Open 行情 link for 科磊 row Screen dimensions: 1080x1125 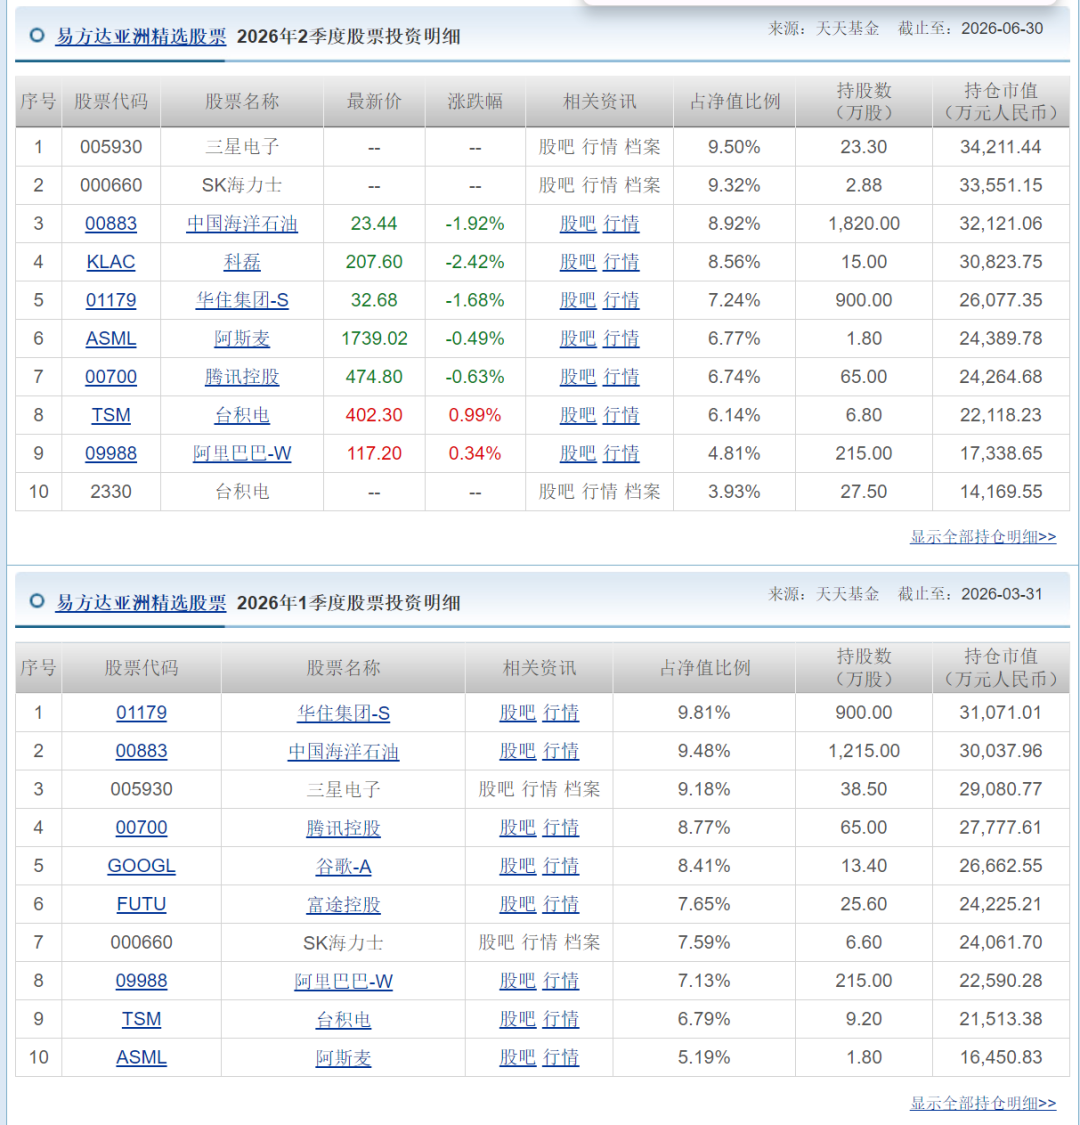[621, 262]
